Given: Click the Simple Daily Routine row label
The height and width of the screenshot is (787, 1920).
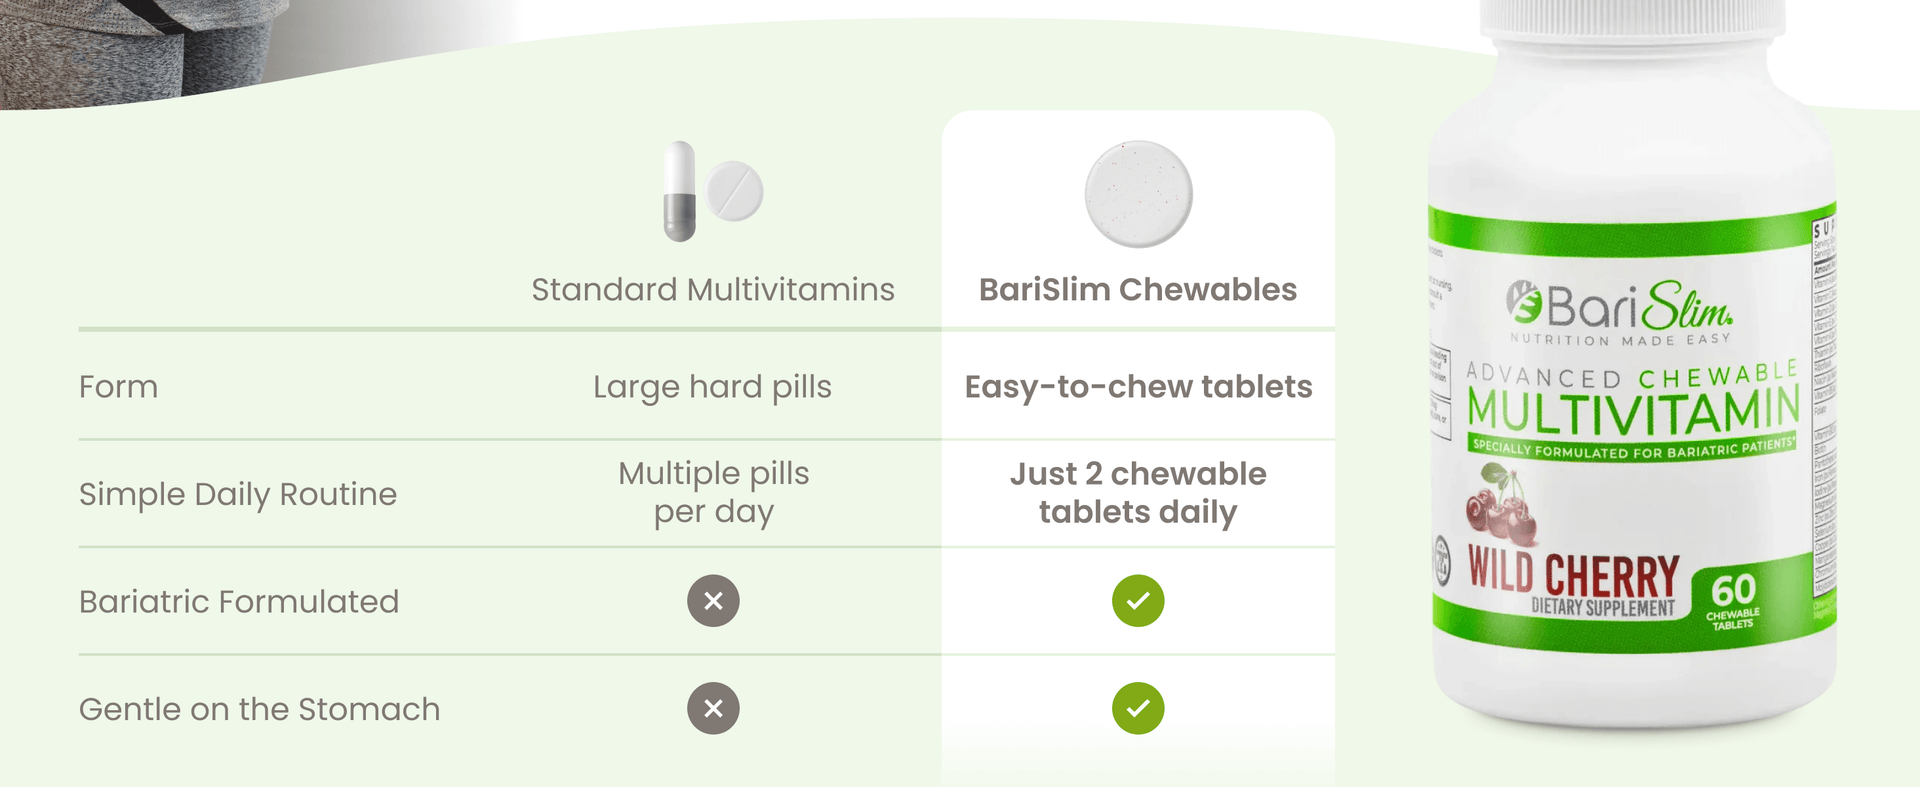Looking at the screenshot, I should point(238,494).
